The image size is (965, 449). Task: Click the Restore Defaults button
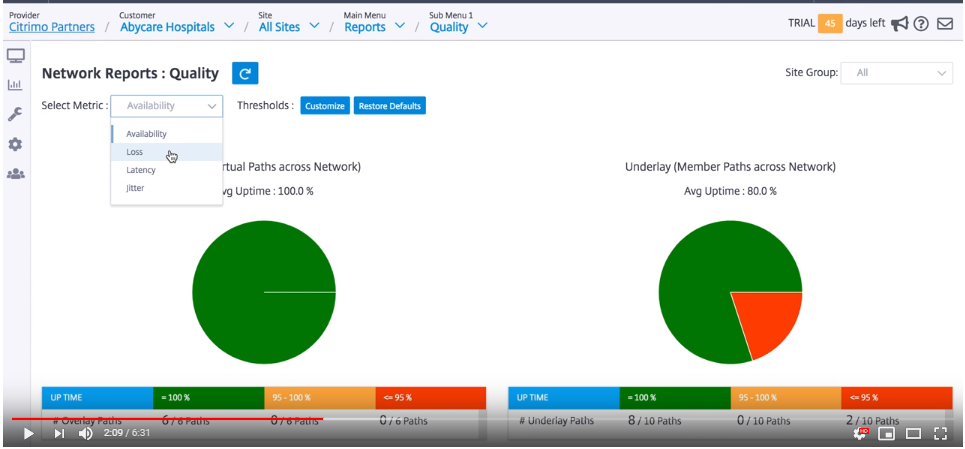(390, 106)
